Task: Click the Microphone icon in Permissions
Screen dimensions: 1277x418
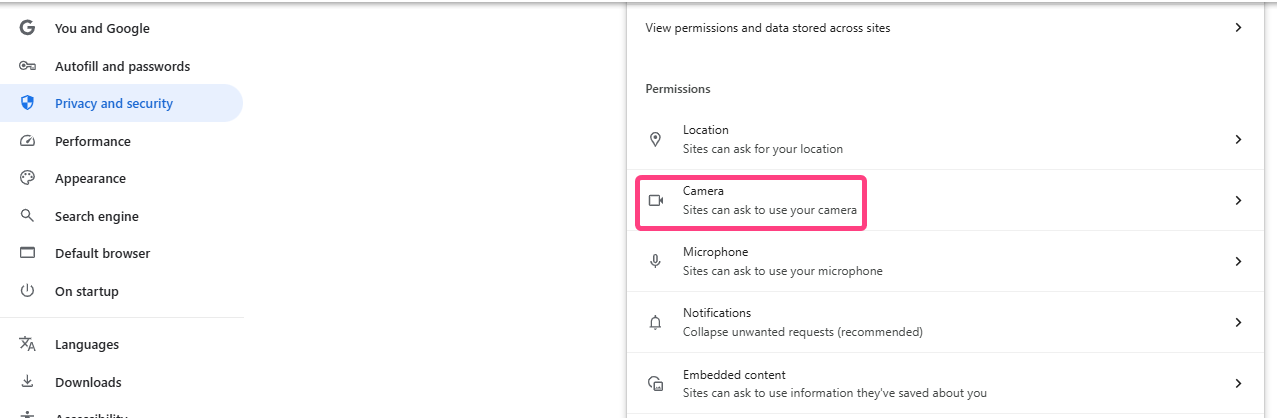Action: pos(656,261)
